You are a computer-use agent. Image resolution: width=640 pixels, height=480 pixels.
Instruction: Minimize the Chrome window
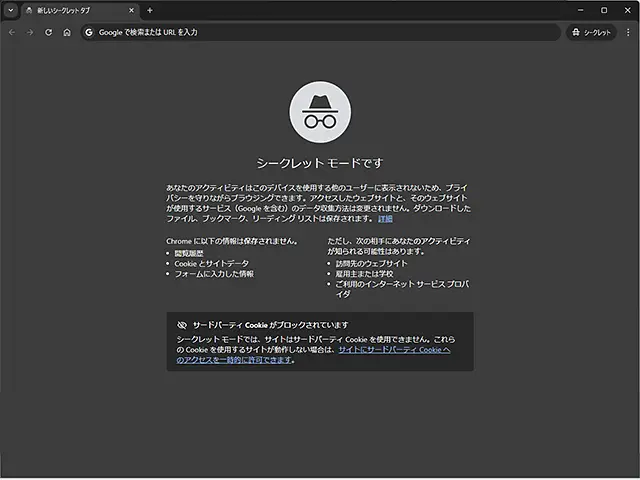point(575,10)
